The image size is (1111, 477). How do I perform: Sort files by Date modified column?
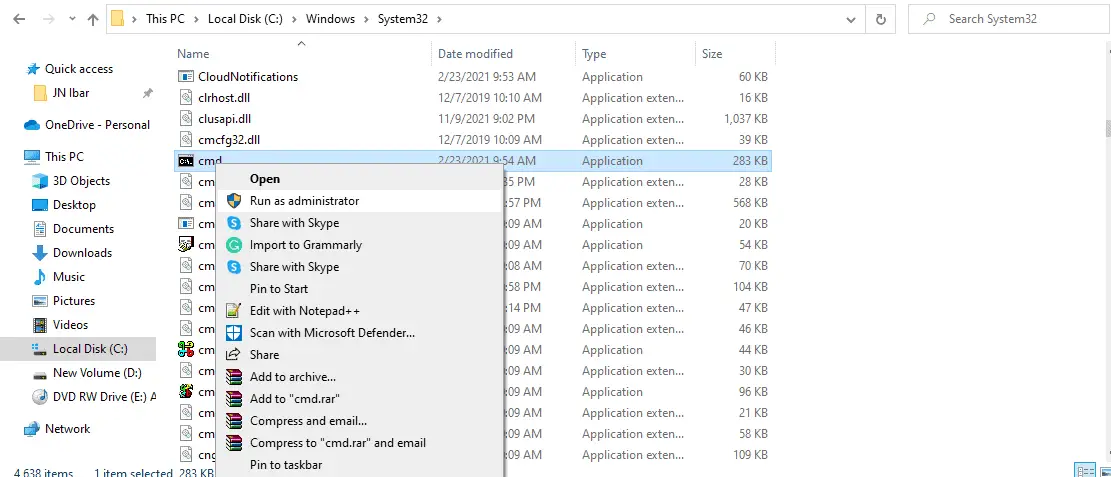[x=476, y=54]
